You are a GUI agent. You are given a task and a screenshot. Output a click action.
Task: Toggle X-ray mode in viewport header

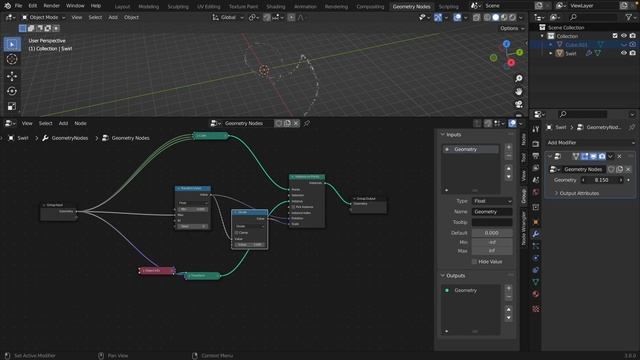(x=476, y=18)
